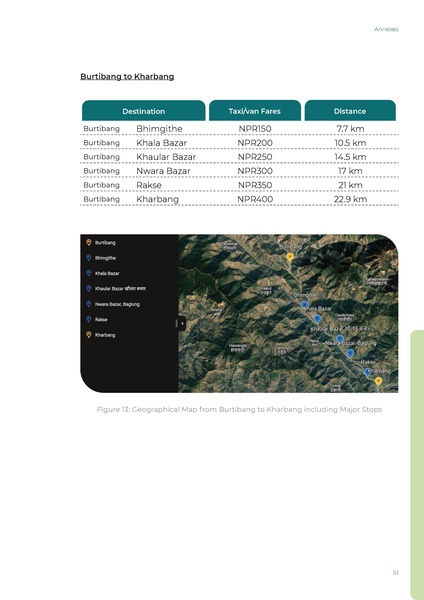This screenshot has width=424, height=600.
Task: Click page number 51 in the footer
Action: point(396,572)
